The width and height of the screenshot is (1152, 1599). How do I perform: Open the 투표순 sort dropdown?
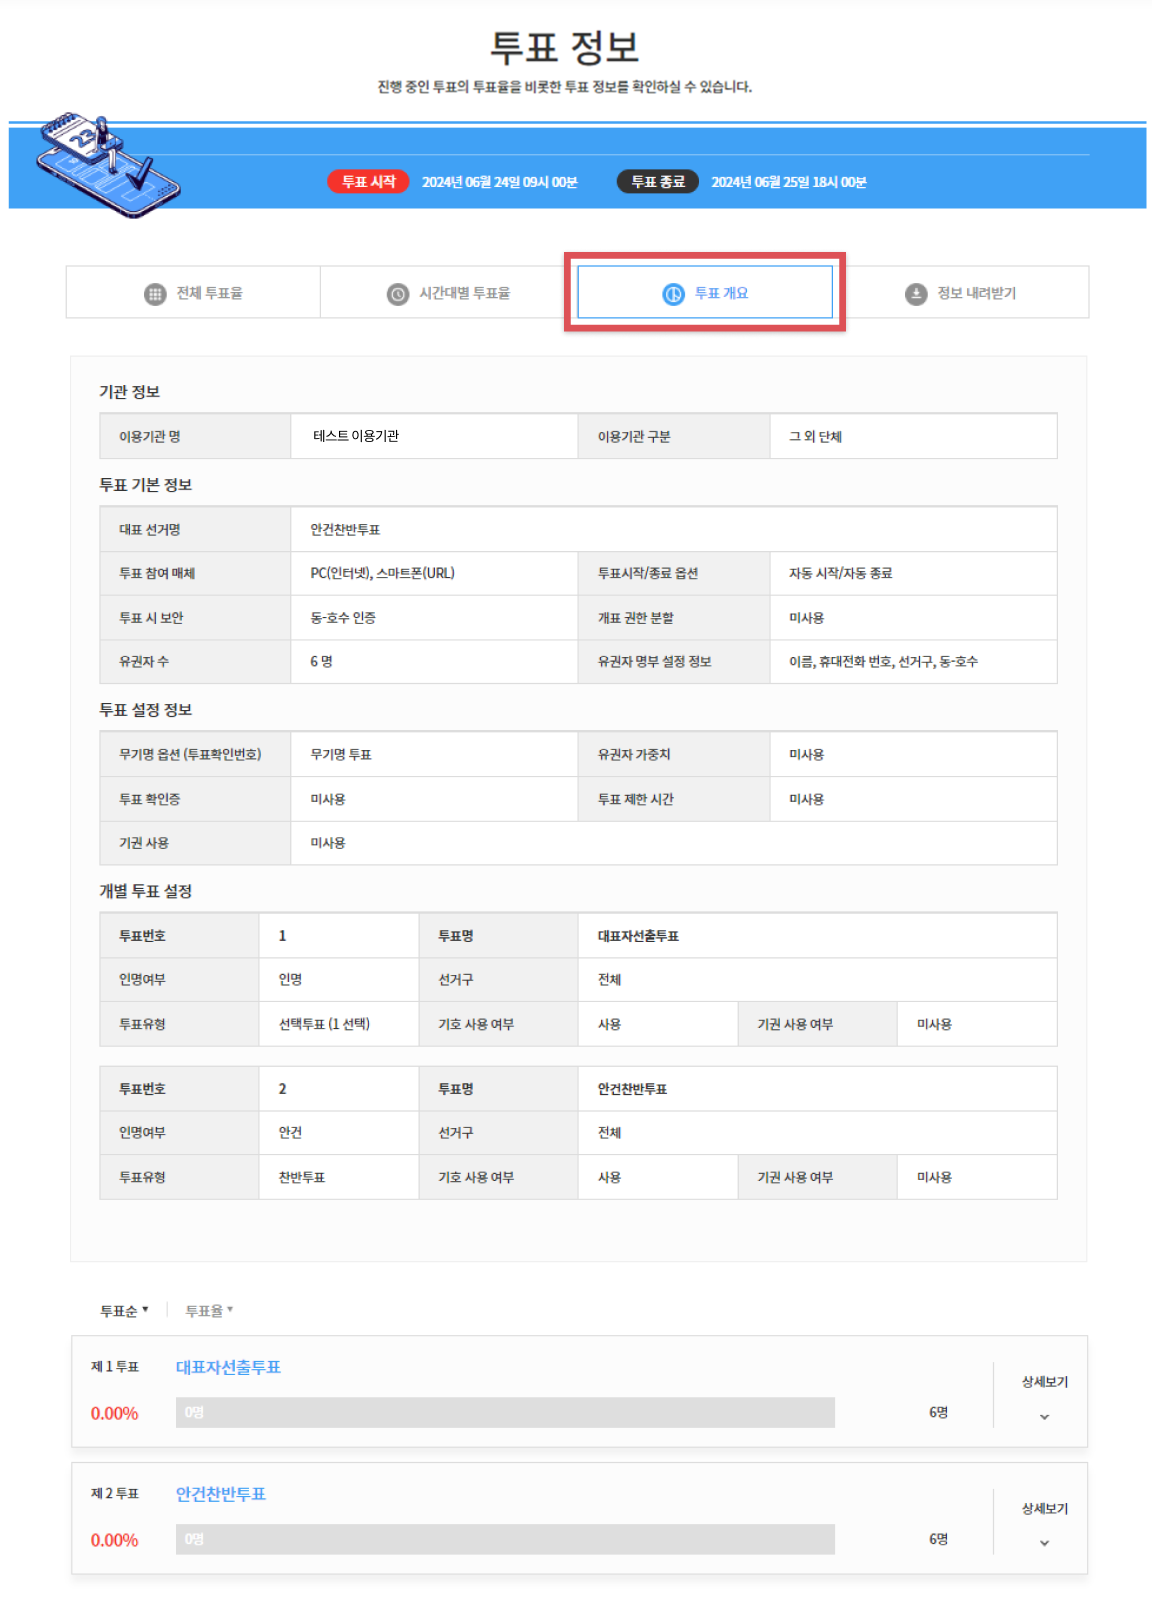(124, 1311)
